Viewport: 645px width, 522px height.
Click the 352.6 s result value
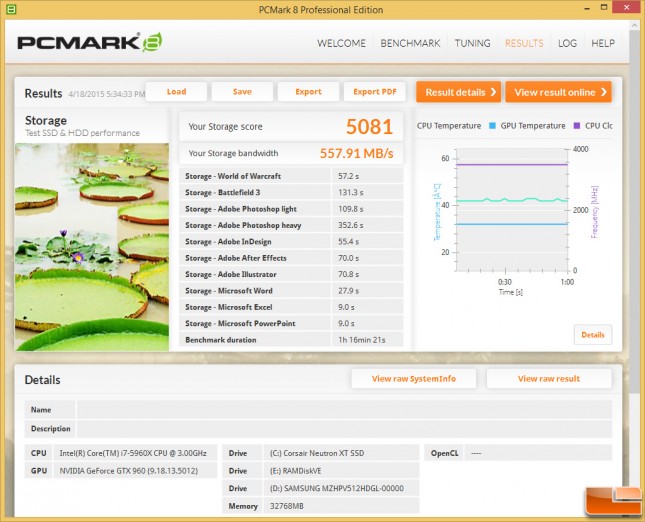(350, 225)
